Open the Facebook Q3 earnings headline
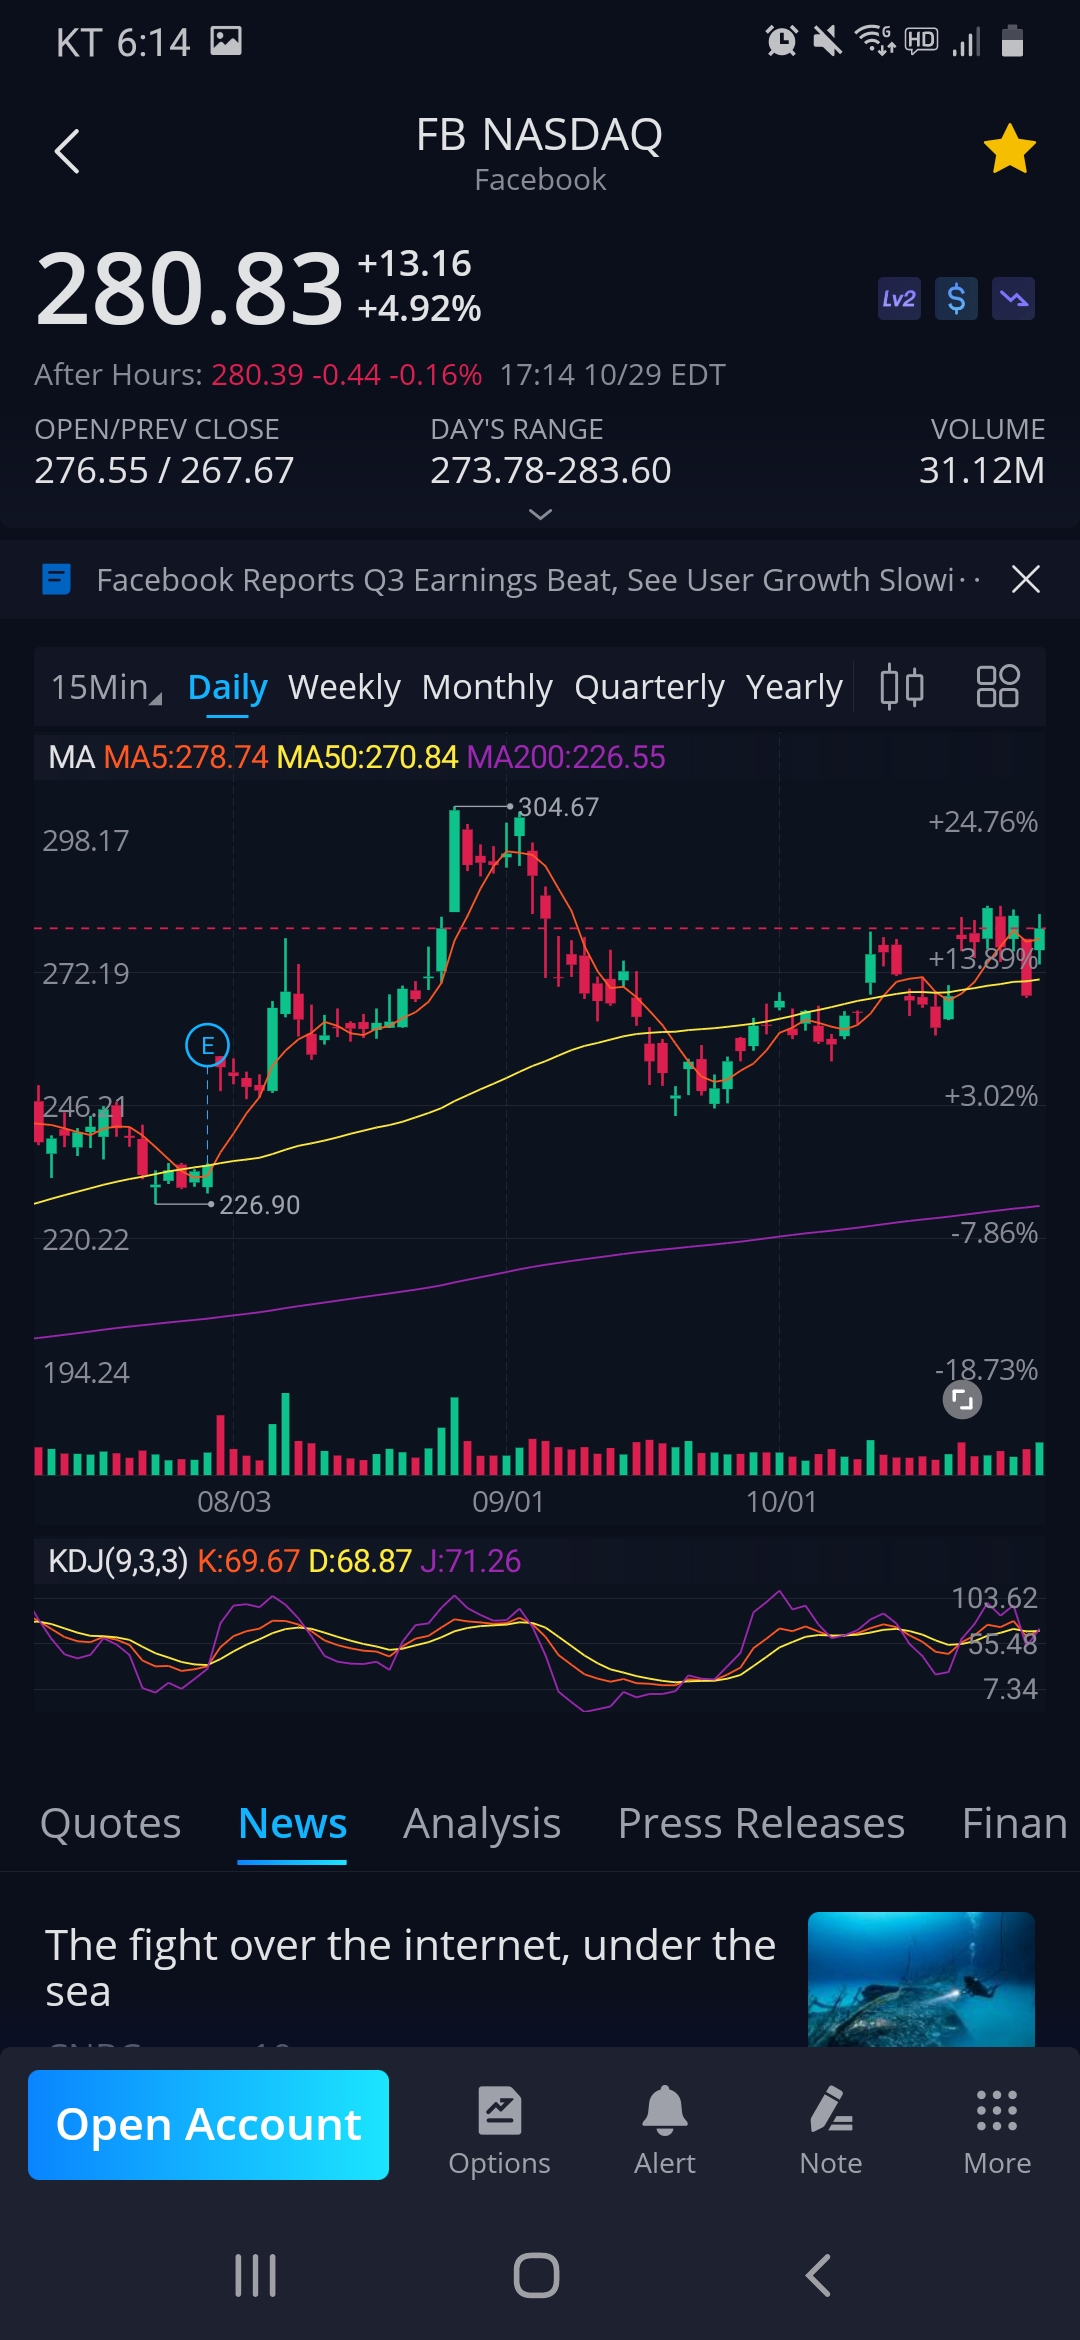 coord(525,580)
